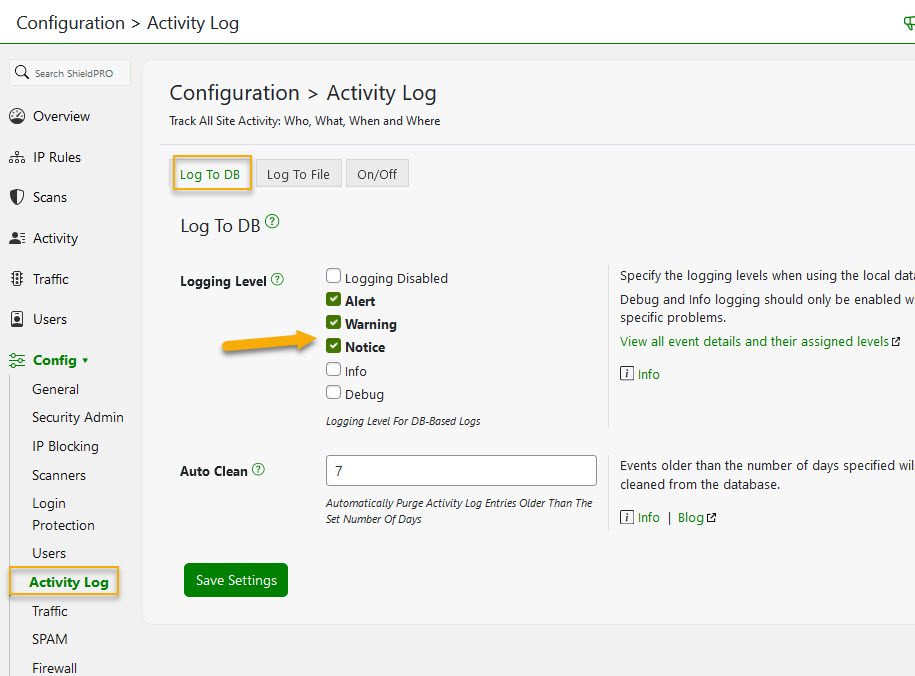Click the Traffic light icon
Image resolution: width=915 pixels, height=676 pixels.
point(17,279)
